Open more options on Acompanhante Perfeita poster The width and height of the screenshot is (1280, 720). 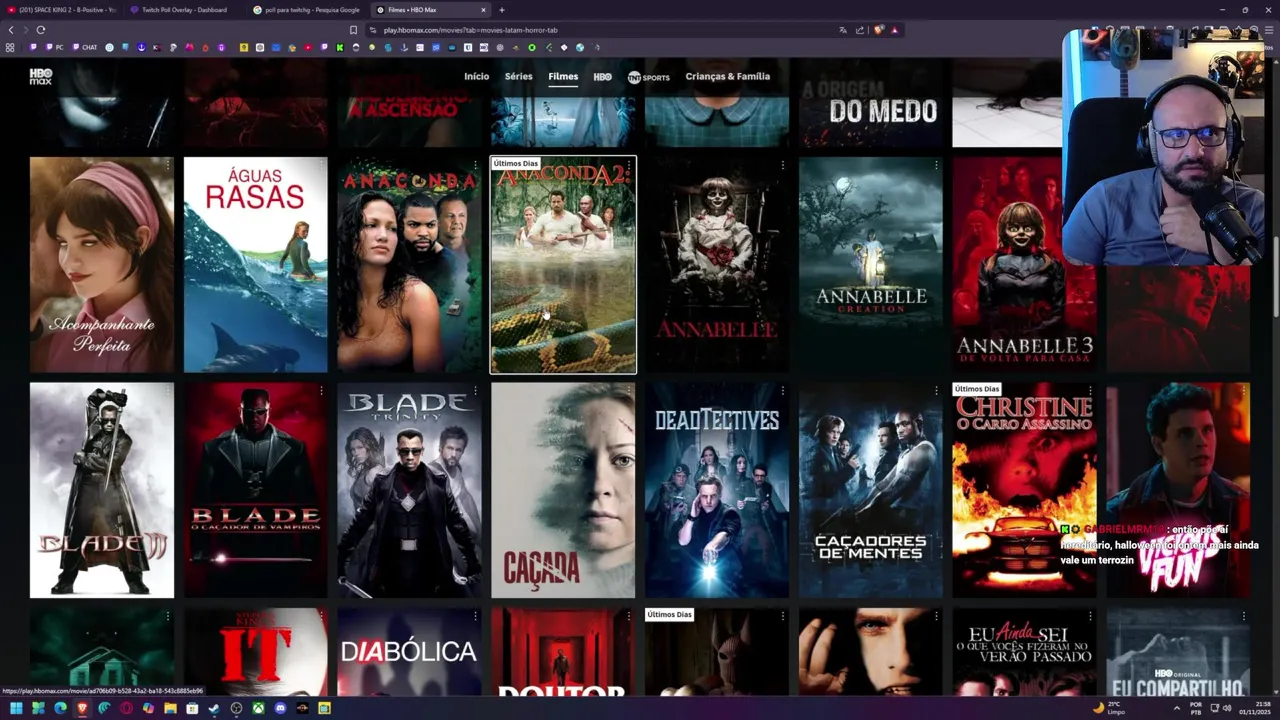167,165
